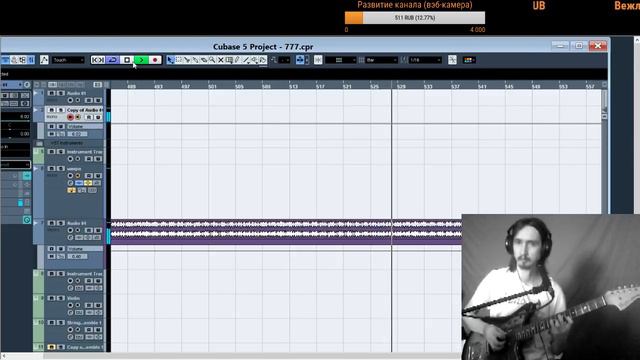
Task: Expand Copy of Audio track arrow
Action: (36, 110)
